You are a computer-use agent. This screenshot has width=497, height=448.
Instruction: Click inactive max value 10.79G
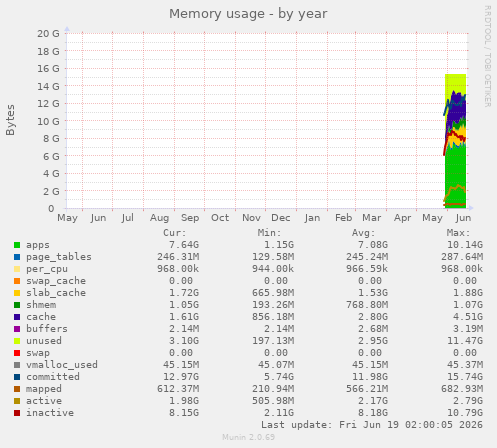pyautogui.click(x=465, y=413)
